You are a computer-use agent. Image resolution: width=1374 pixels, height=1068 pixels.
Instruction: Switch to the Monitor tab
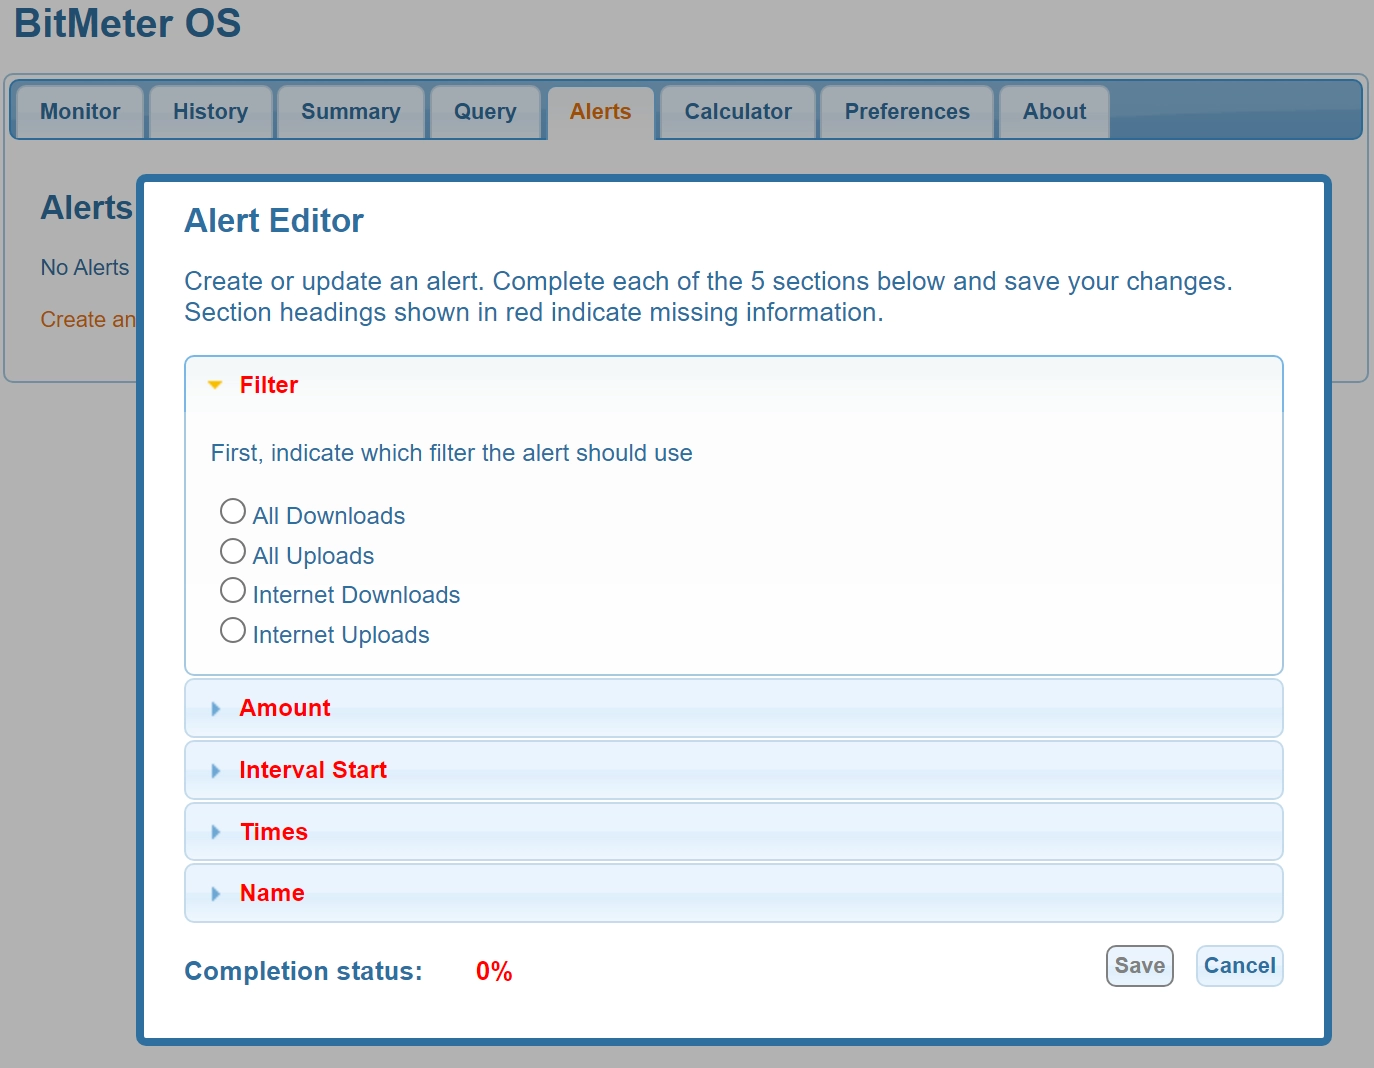(x=80, y=112)
